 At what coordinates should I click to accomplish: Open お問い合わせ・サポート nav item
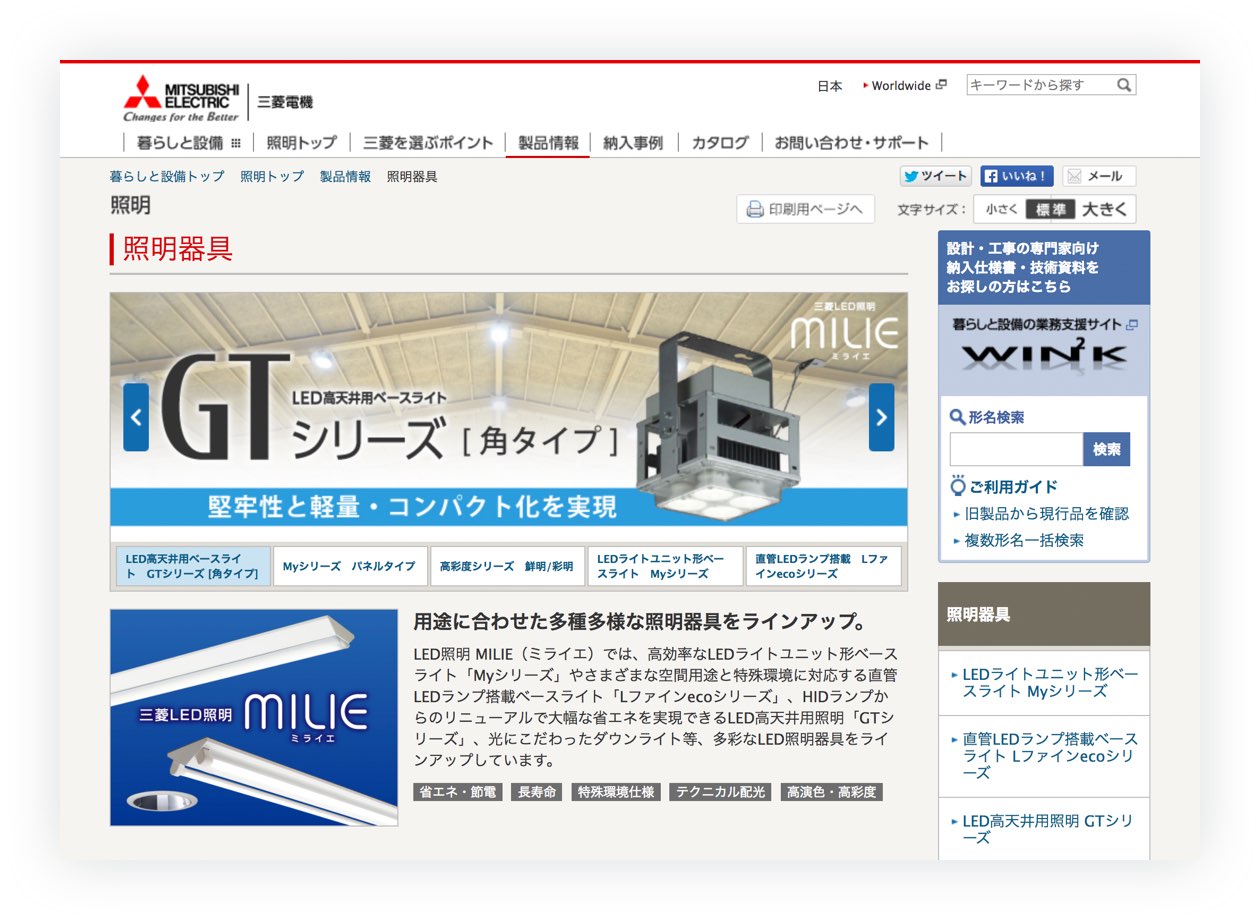852,143
